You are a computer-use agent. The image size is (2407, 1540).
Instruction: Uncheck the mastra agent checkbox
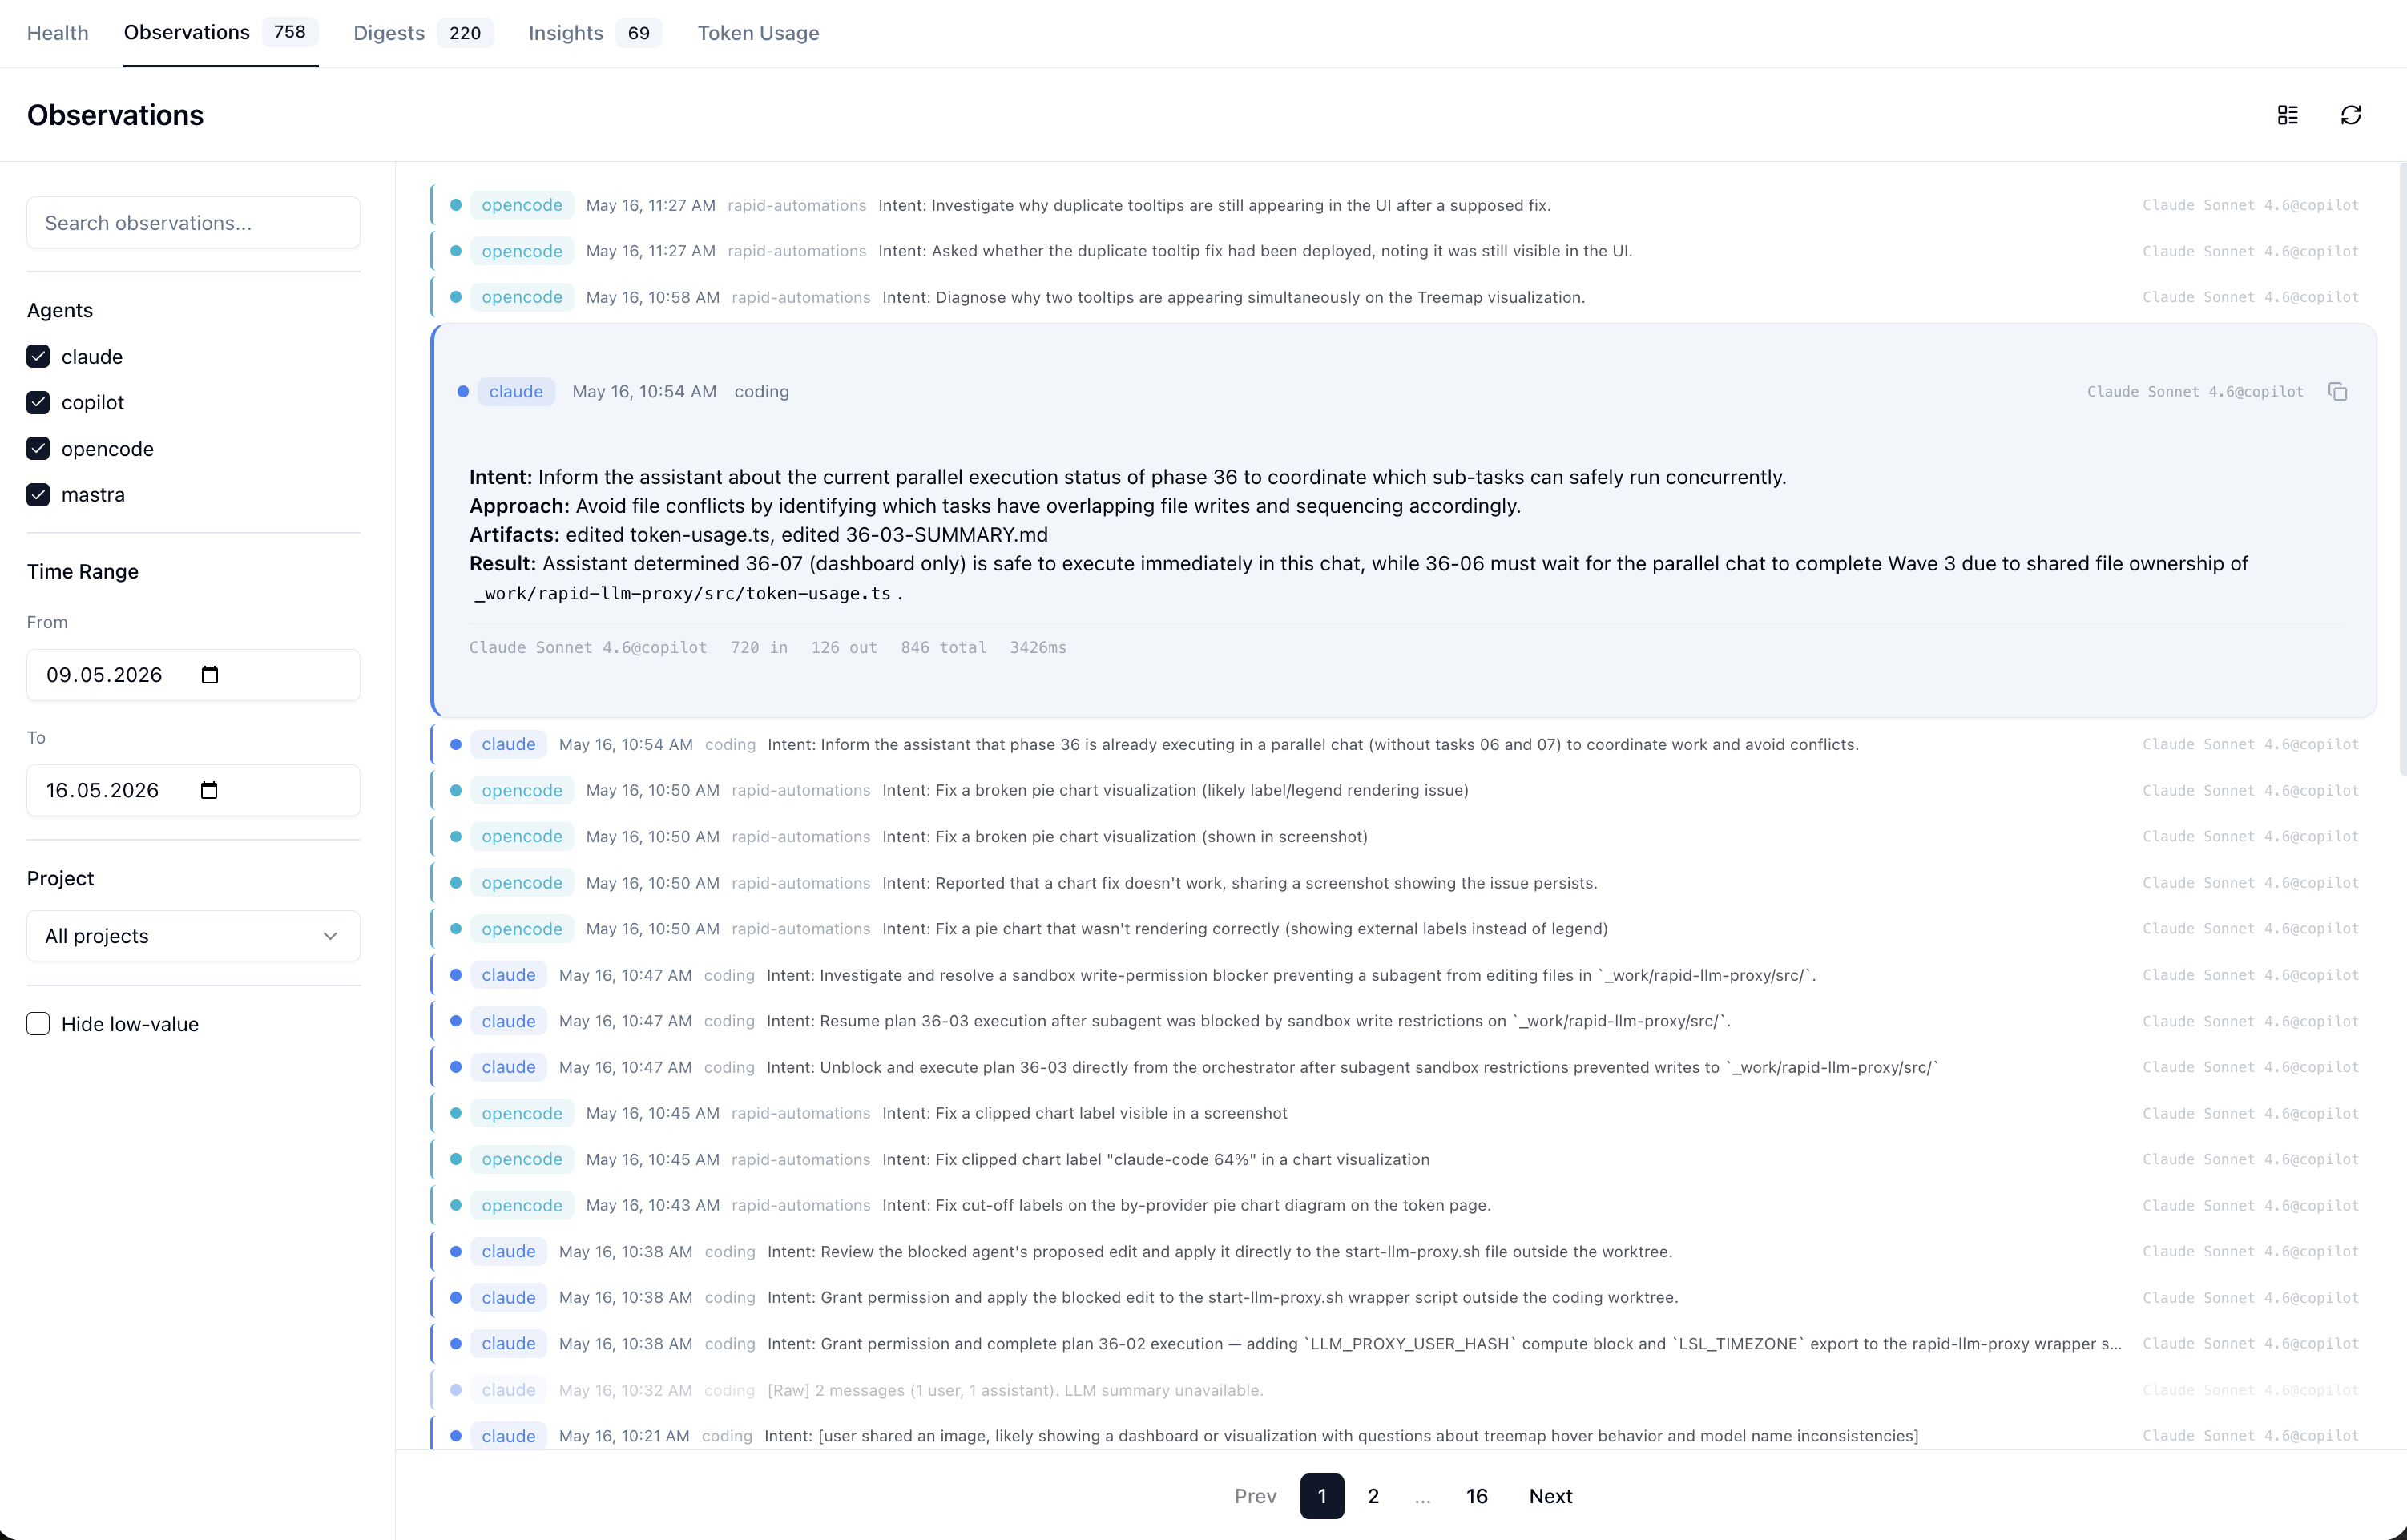click(x=38, y=495)
